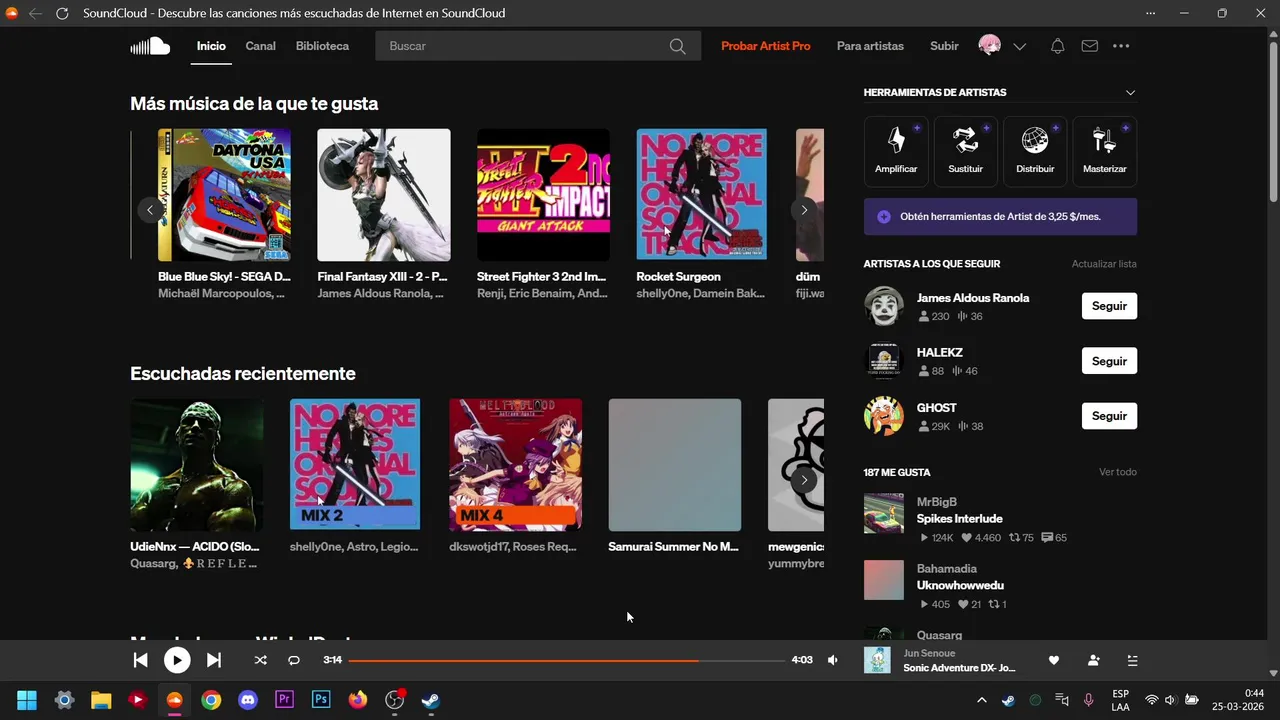1280x720 pixels.
Task: Open the Para artistas menu item
Action: (870, 46)
